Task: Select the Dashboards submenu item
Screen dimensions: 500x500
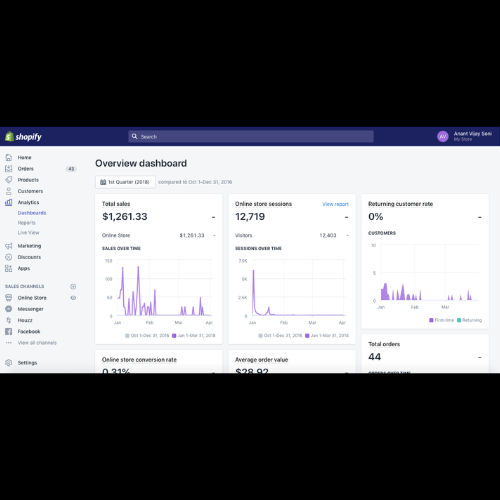Action: (x=32, y=213)
